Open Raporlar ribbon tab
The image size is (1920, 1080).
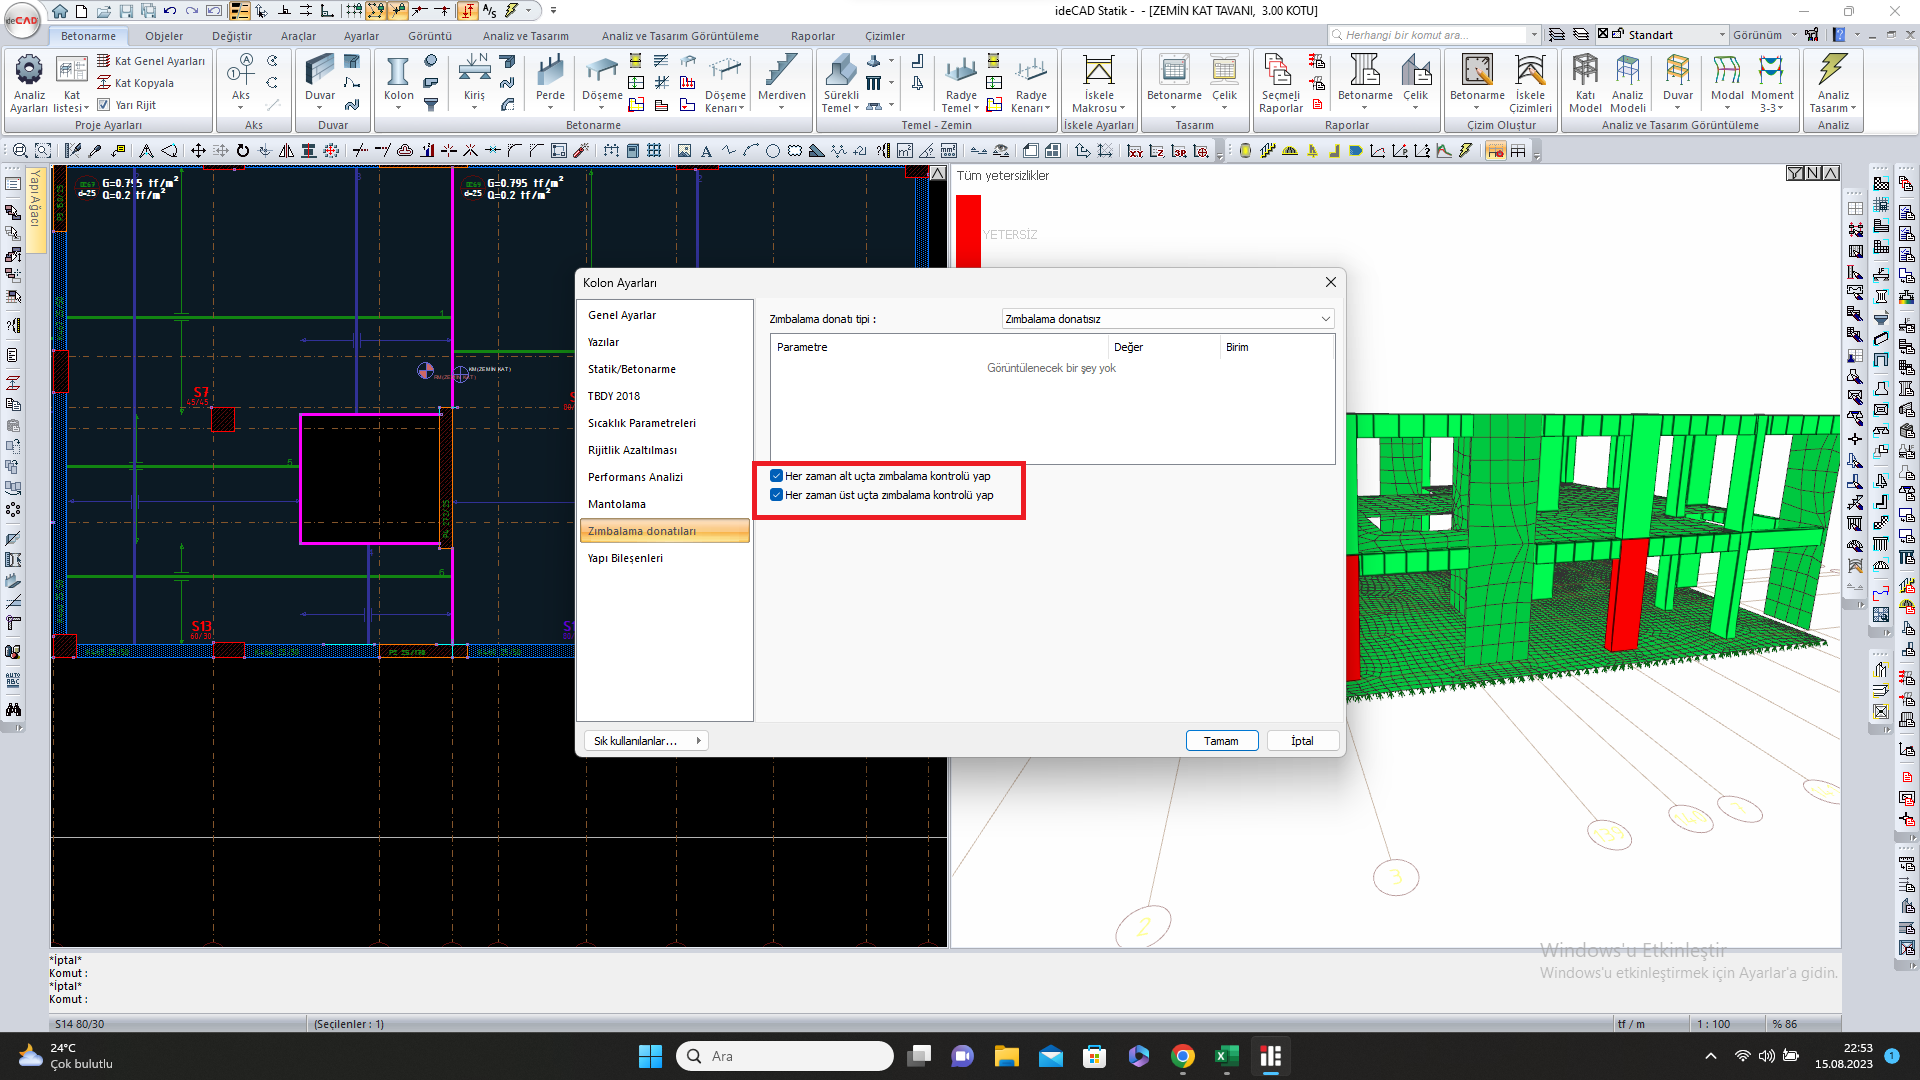pyautogui.click(x=813, y=36)
